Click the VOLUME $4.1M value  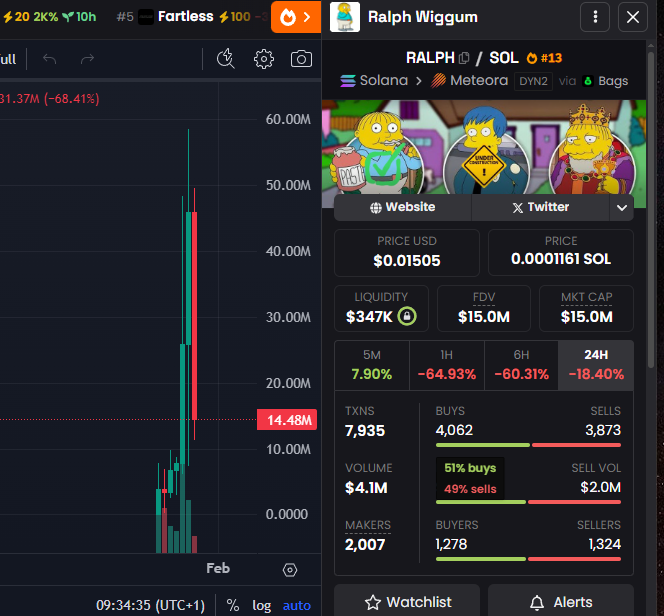coord(366,488)
